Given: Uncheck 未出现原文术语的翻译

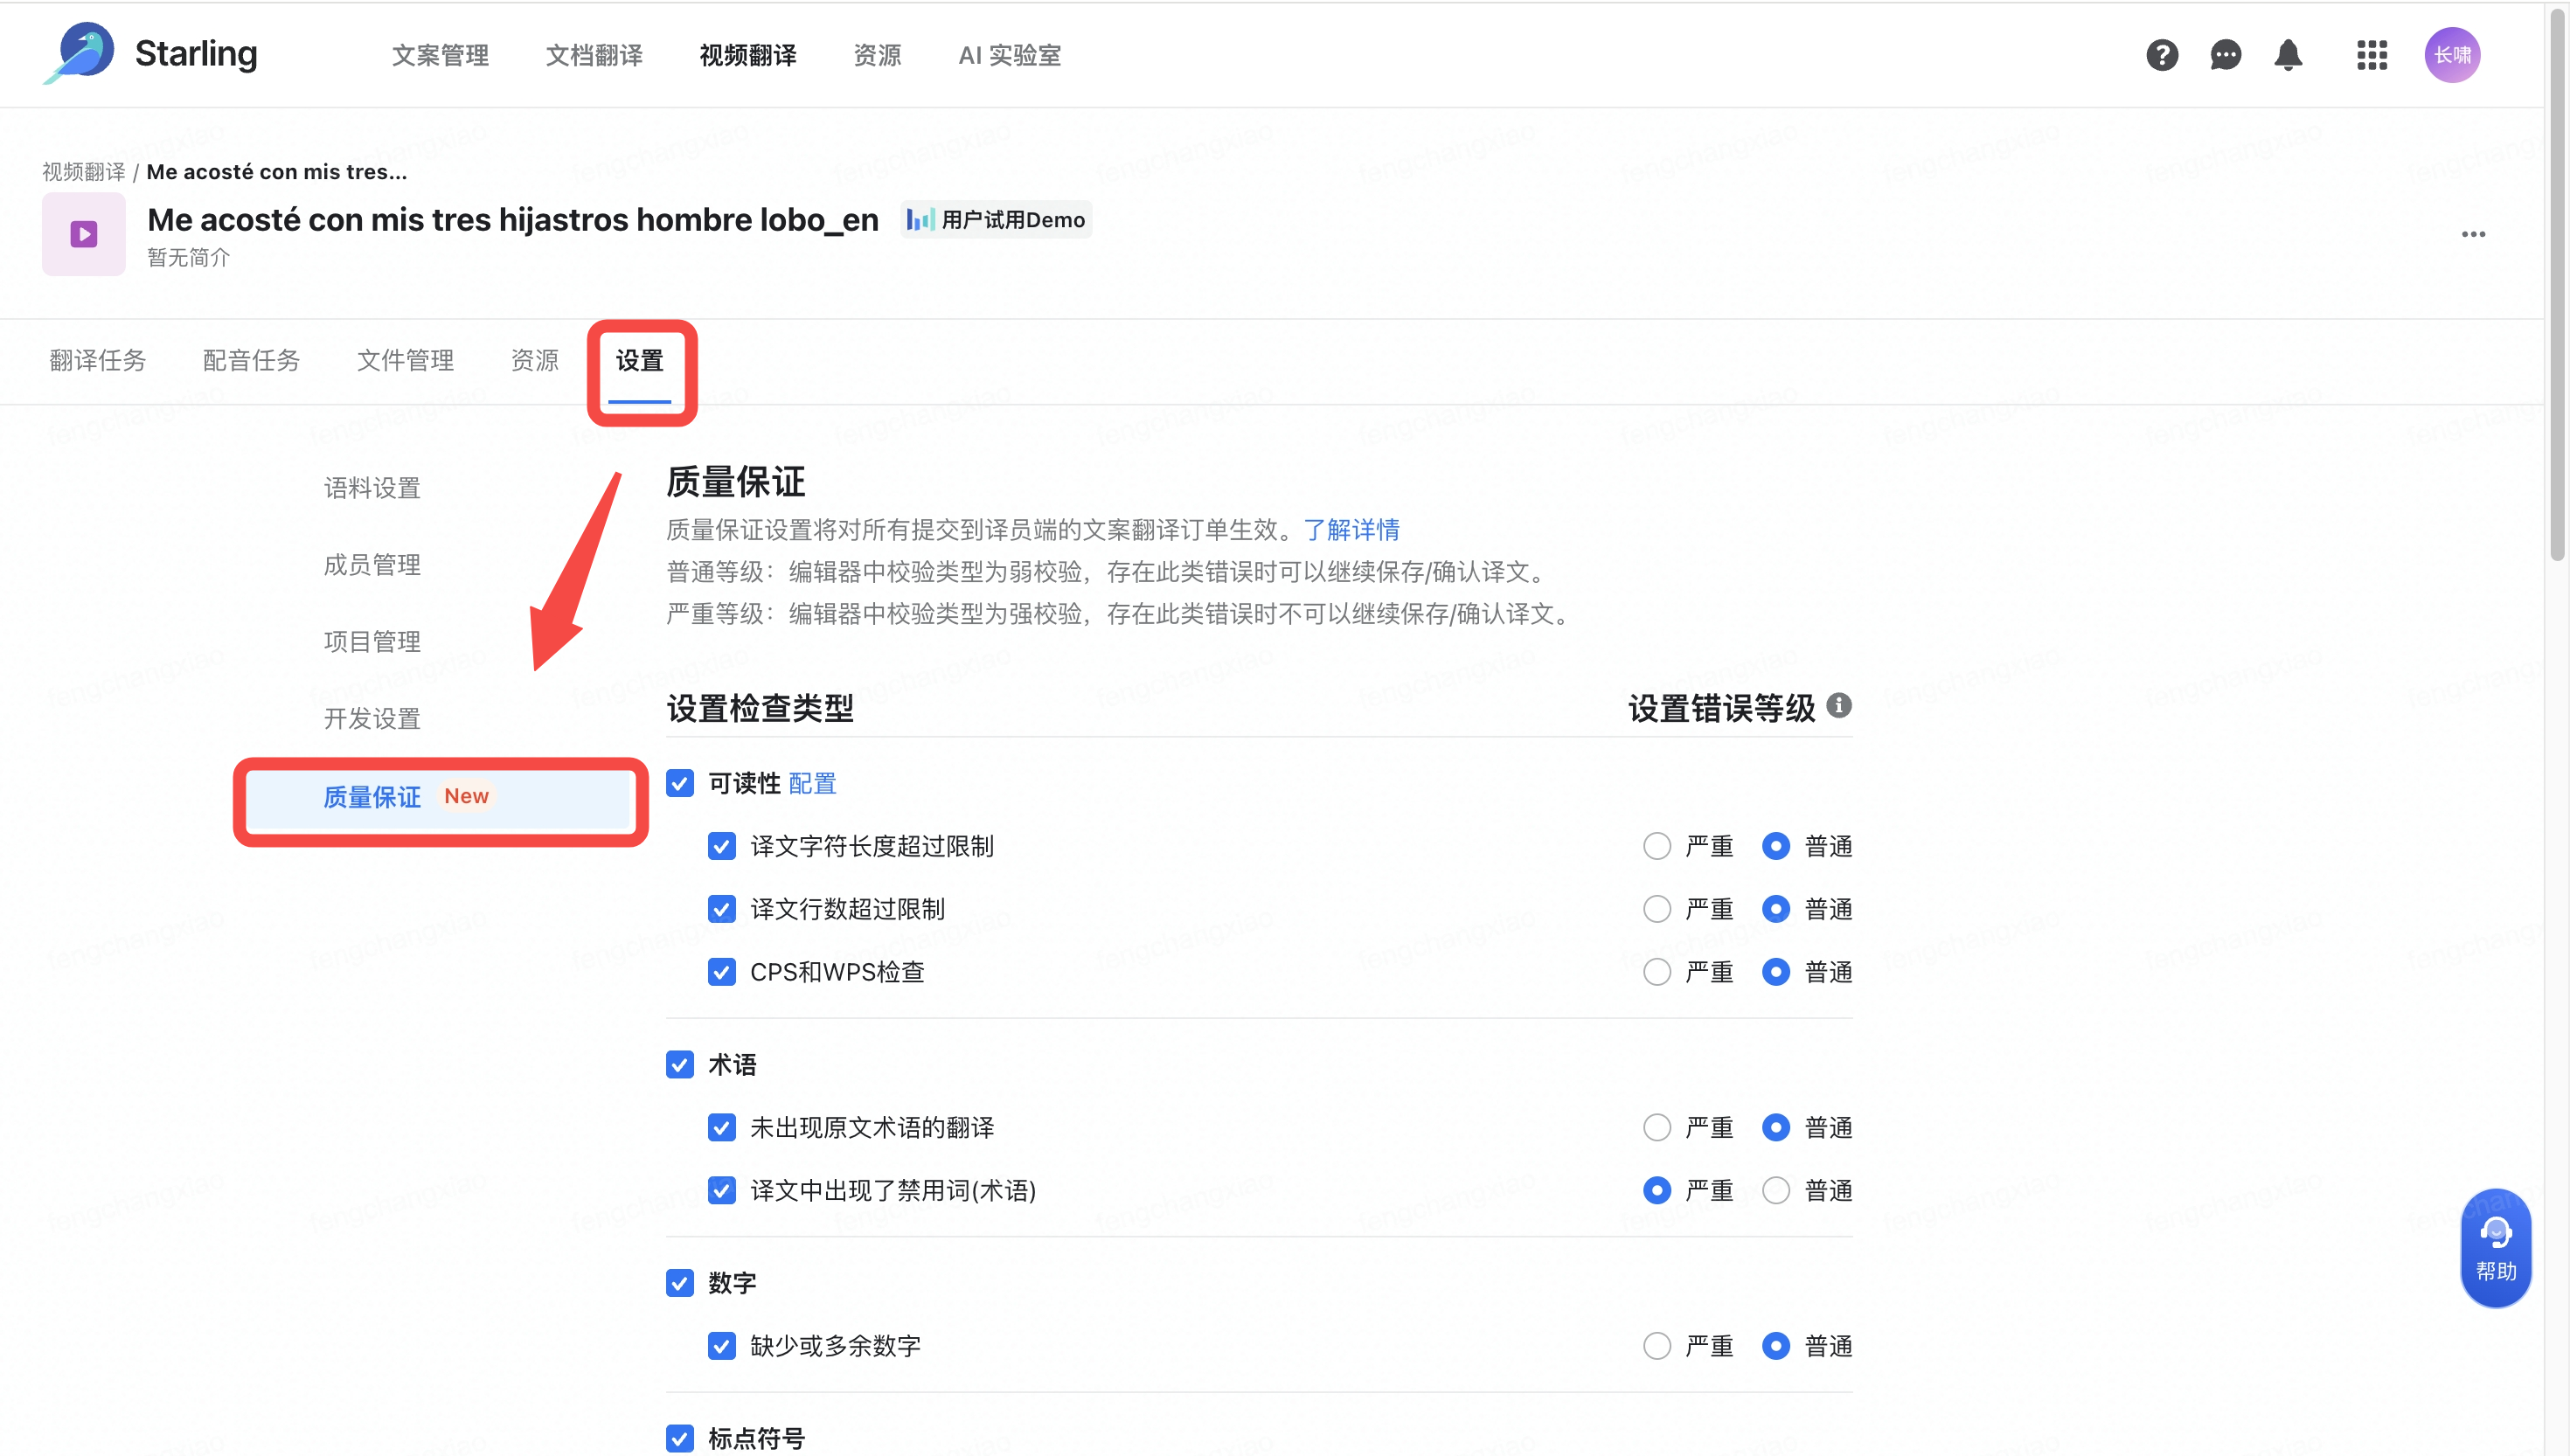Looking at the screenshot, I should [x=722, y=1128].
